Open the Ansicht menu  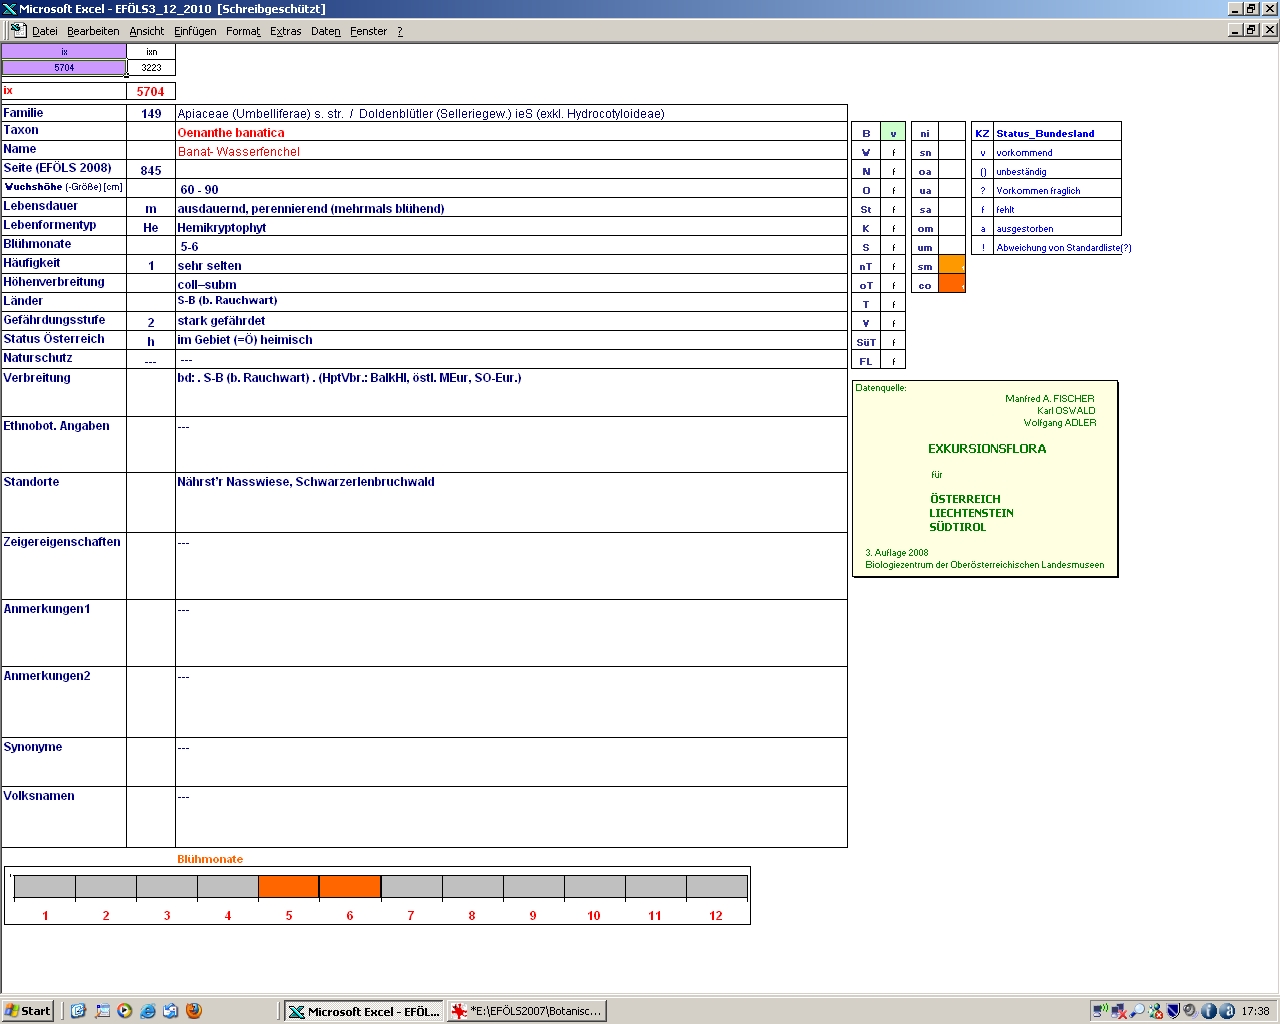[147, 31]
